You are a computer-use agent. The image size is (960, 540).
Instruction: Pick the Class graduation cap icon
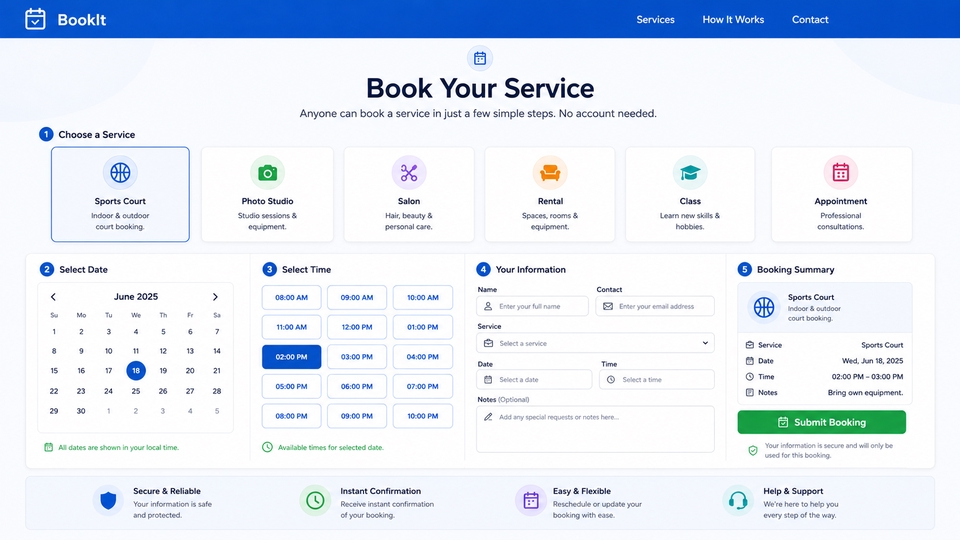pyautogui.click(x=690, y=173)
